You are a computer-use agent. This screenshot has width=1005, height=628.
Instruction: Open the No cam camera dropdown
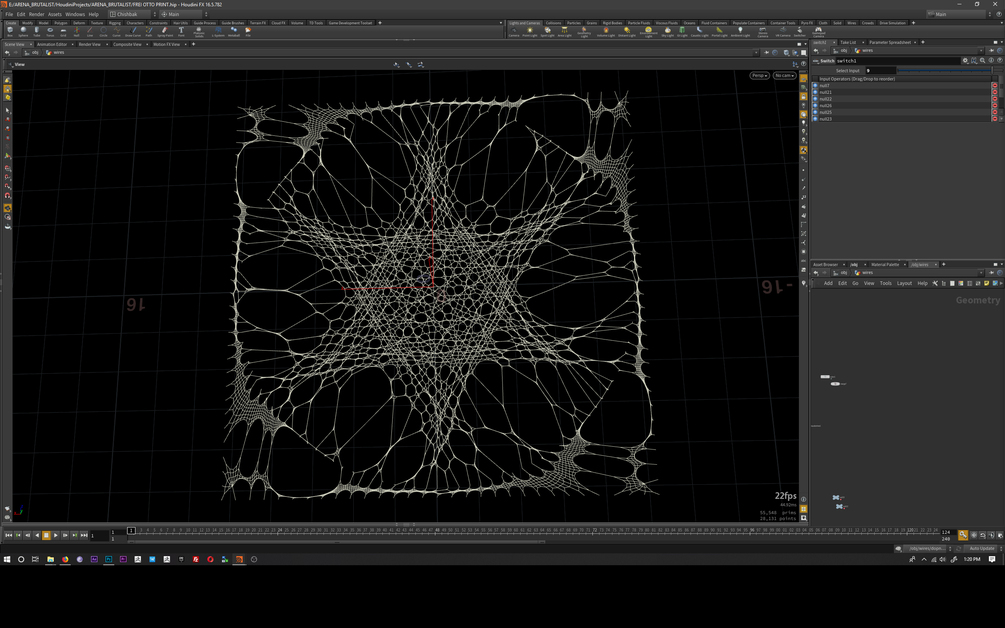tap(784, 76)
